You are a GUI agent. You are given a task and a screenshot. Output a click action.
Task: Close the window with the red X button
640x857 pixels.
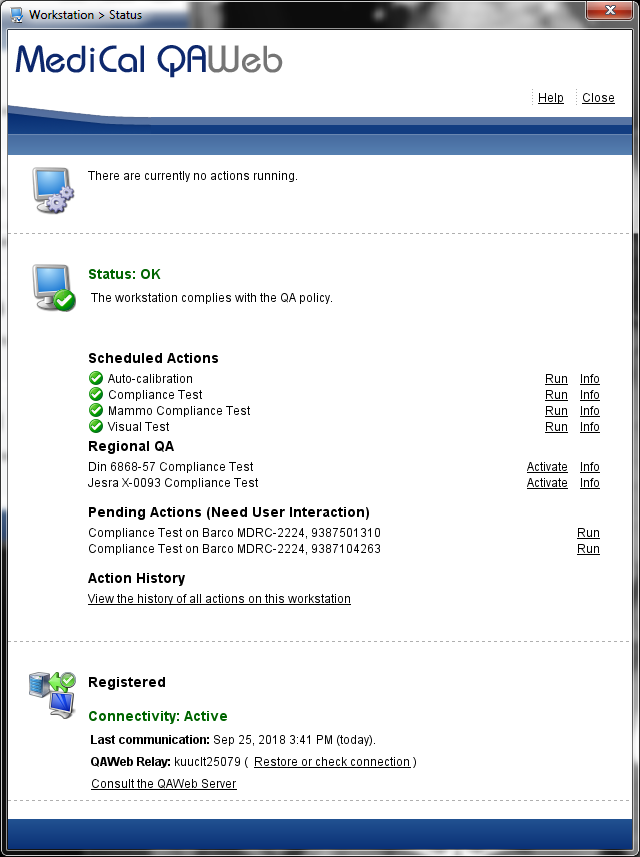click(610, 10)
